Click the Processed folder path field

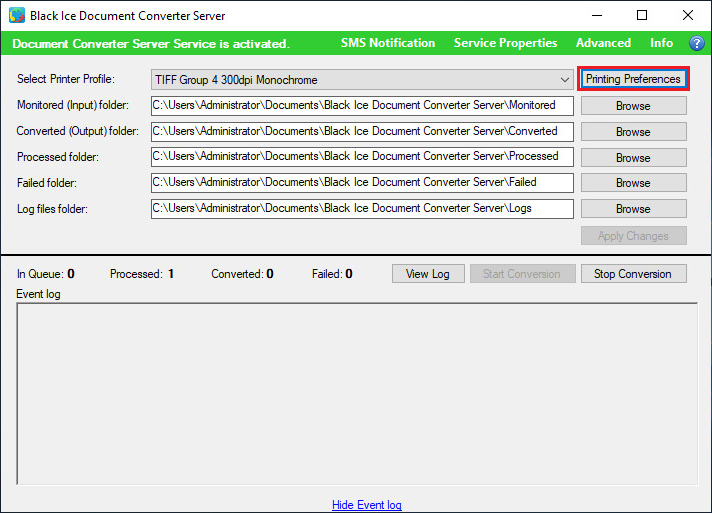click(x=362, y=157)
